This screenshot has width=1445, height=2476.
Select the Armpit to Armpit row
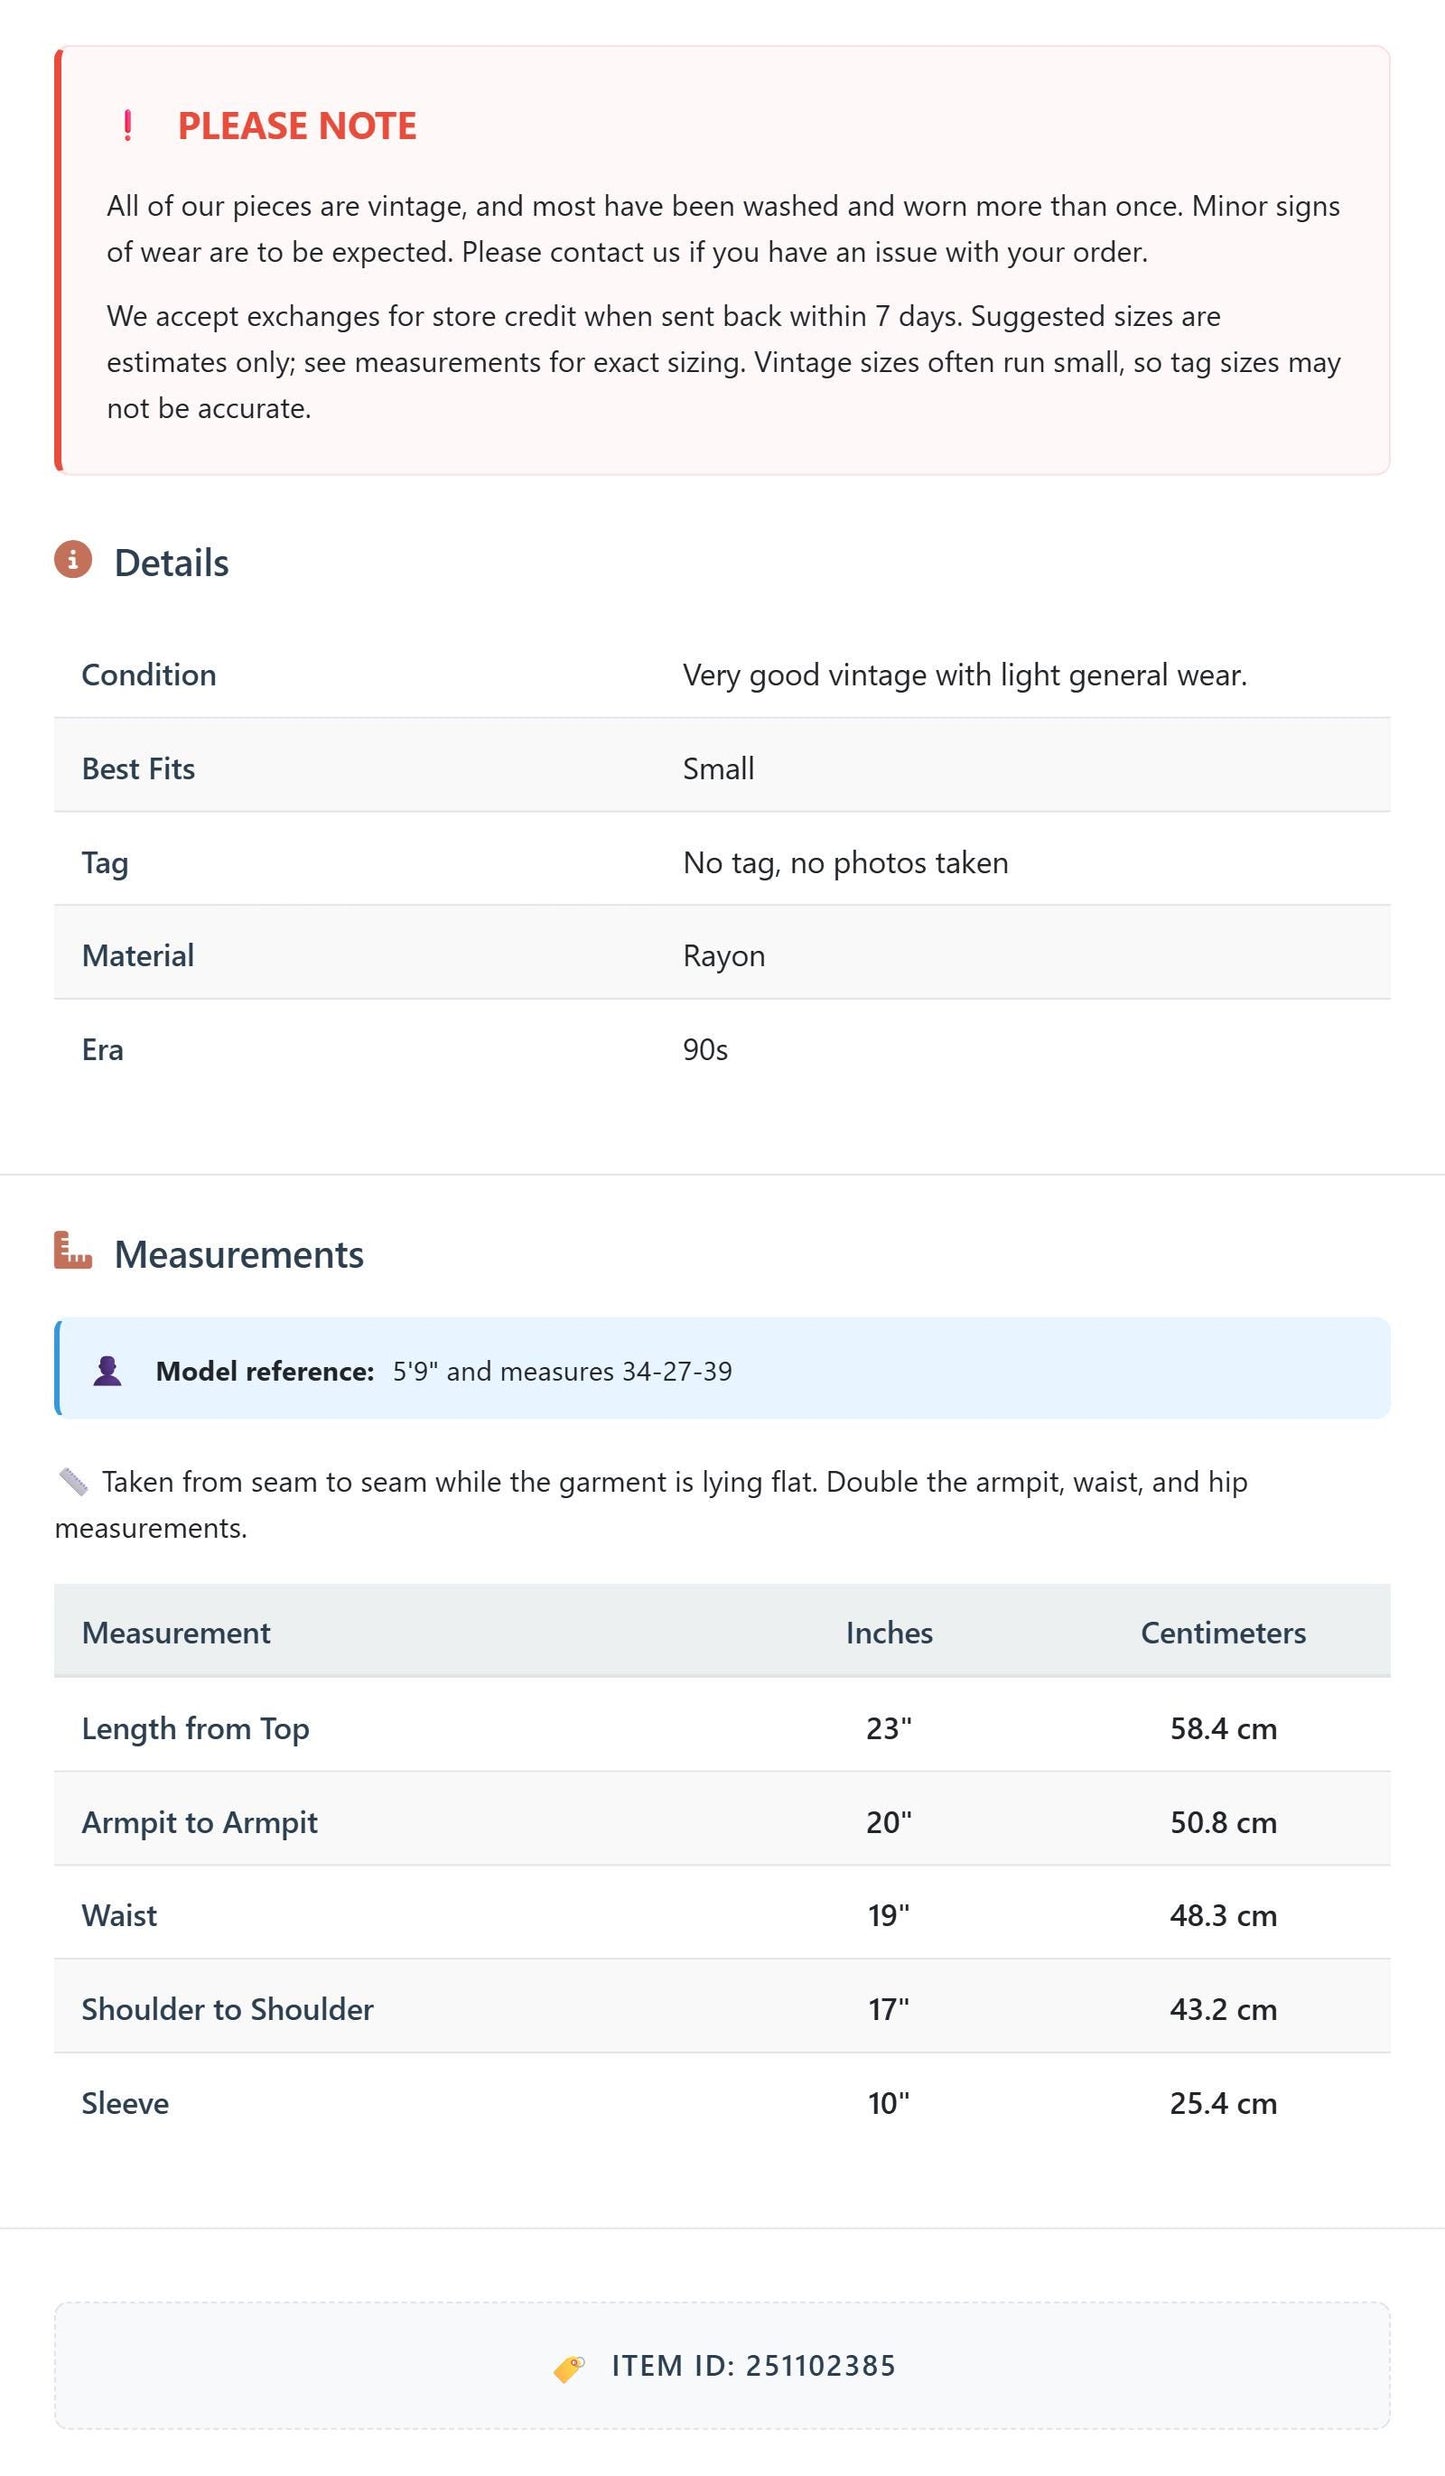(722, 1822)
